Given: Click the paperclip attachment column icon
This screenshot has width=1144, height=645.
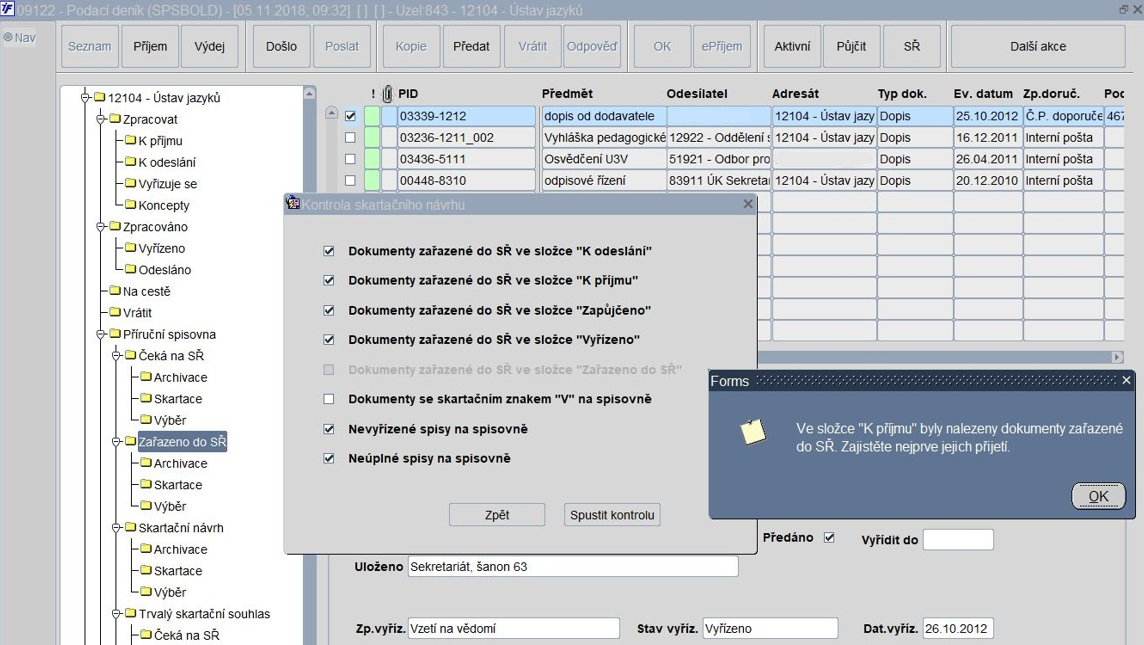Looking at the screenshot, I should point(388,94).
